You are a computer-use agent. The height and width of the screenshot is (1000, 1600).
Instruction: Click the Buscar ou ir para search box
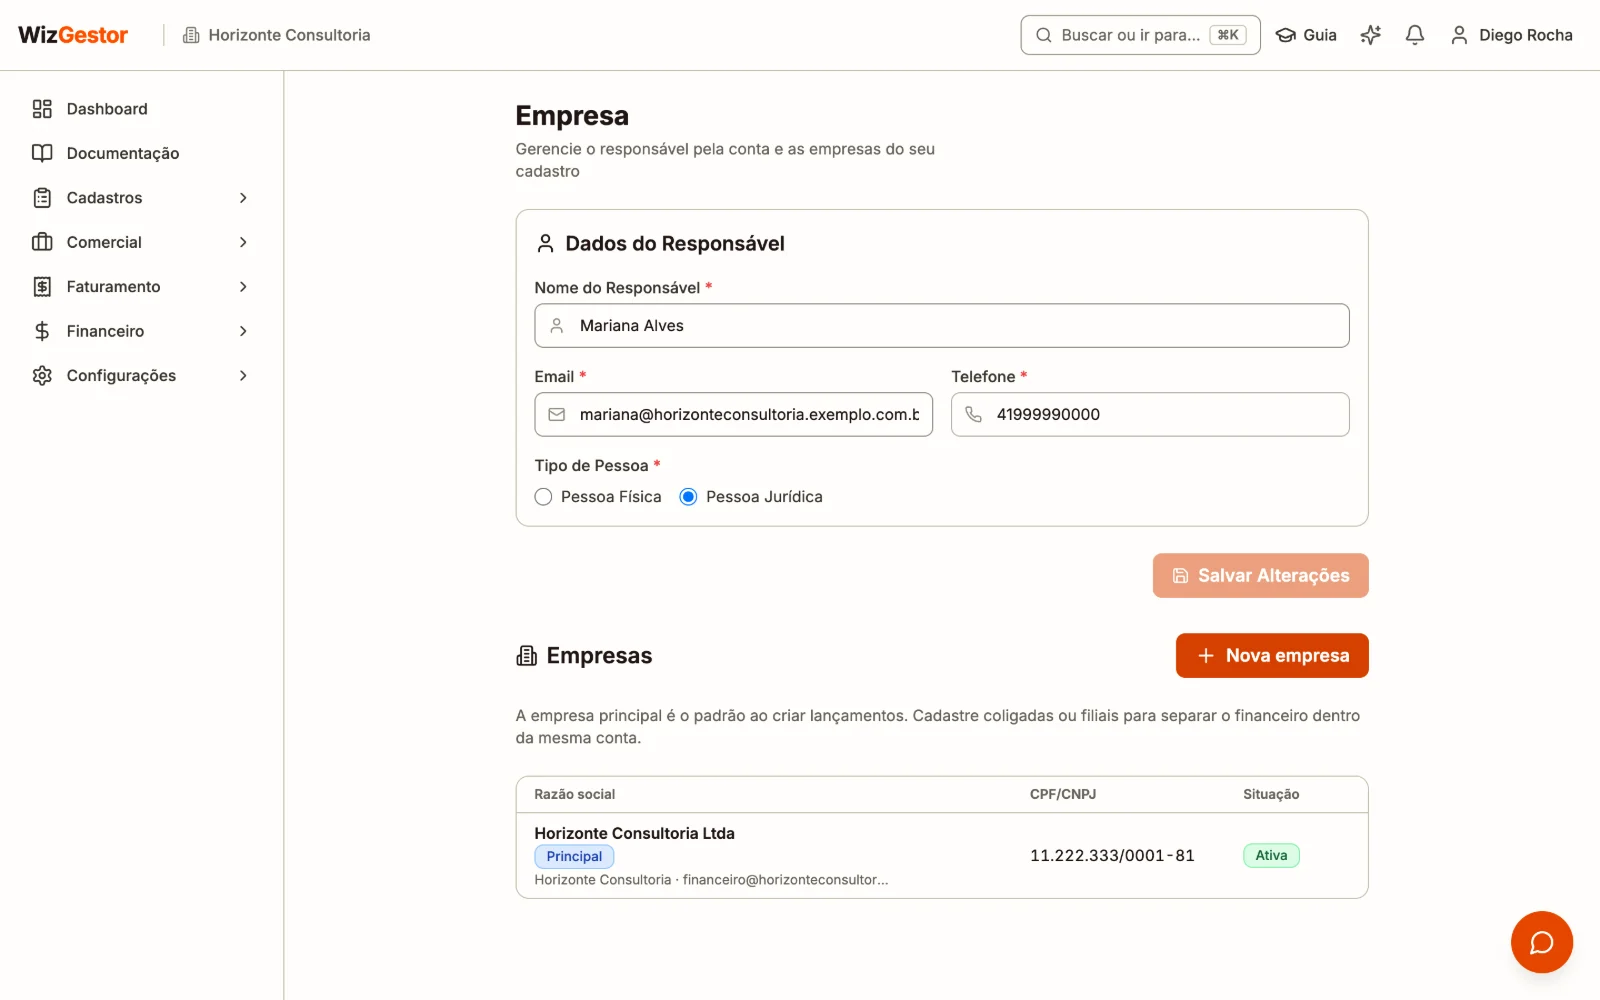[1140, 35]
